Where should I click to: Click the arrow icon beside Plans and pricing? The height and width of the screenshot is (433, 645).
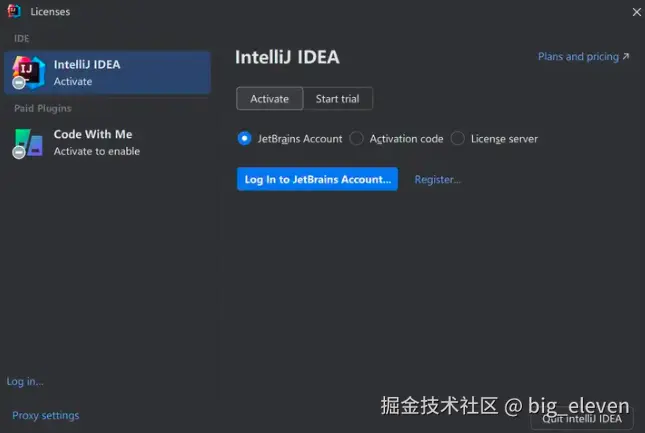626,57
